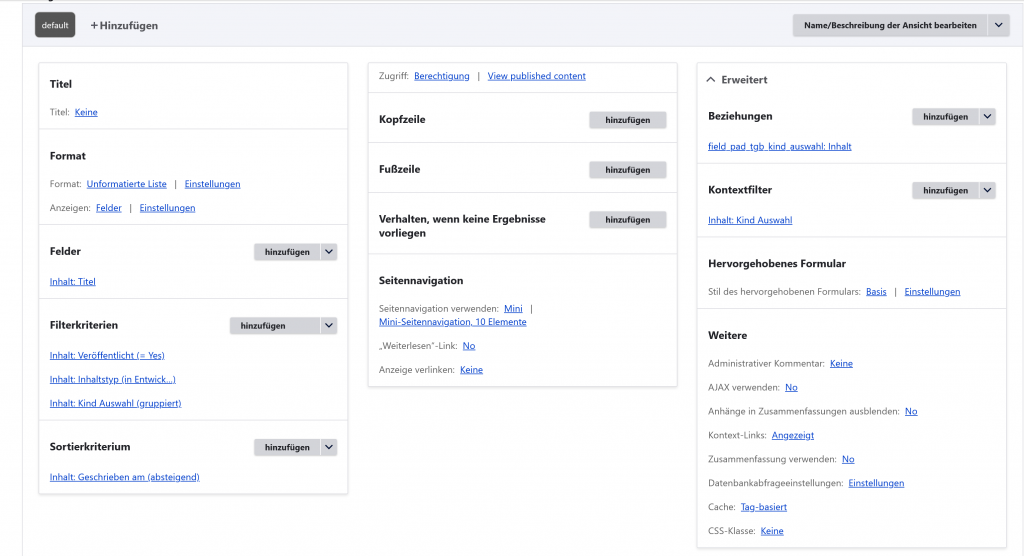Open Inhalt: Geschrieben am (absteigend) sort link

[124, 477]
